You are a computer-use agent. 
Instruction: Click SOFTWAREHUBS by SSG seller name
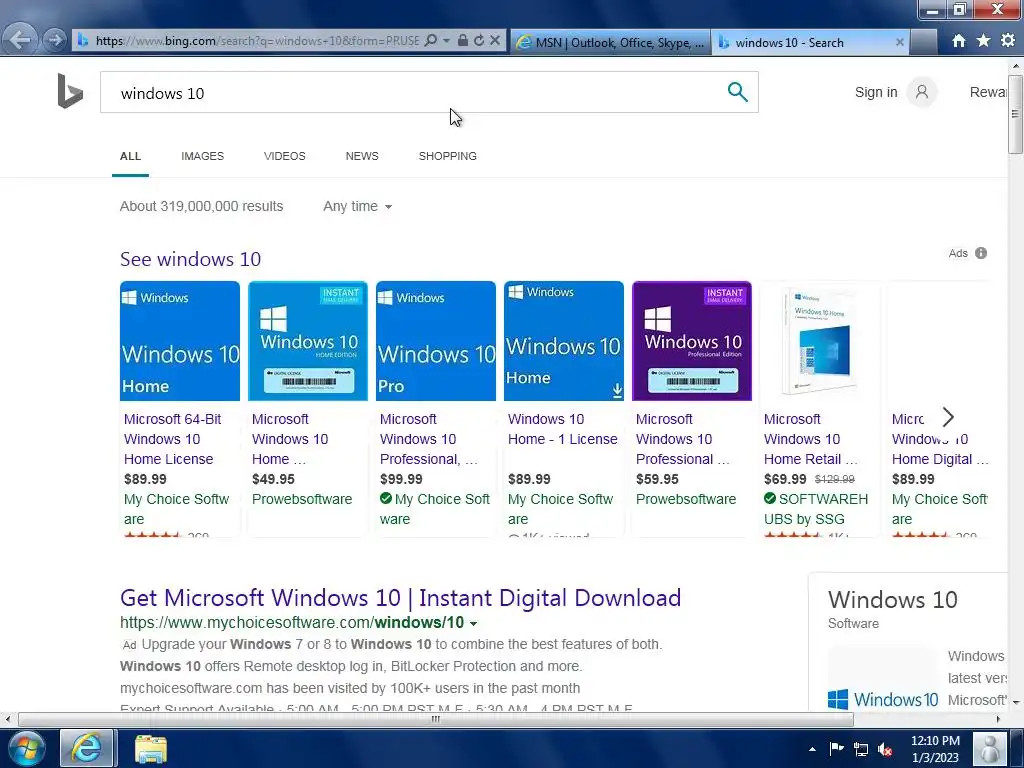(816, 509)
